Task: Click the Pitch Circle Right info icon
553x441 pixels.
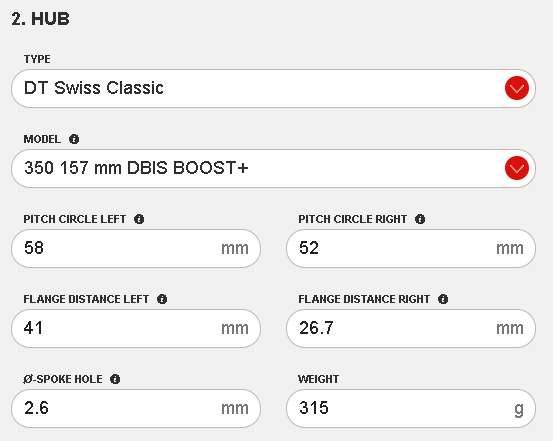Action: point(420,219)
